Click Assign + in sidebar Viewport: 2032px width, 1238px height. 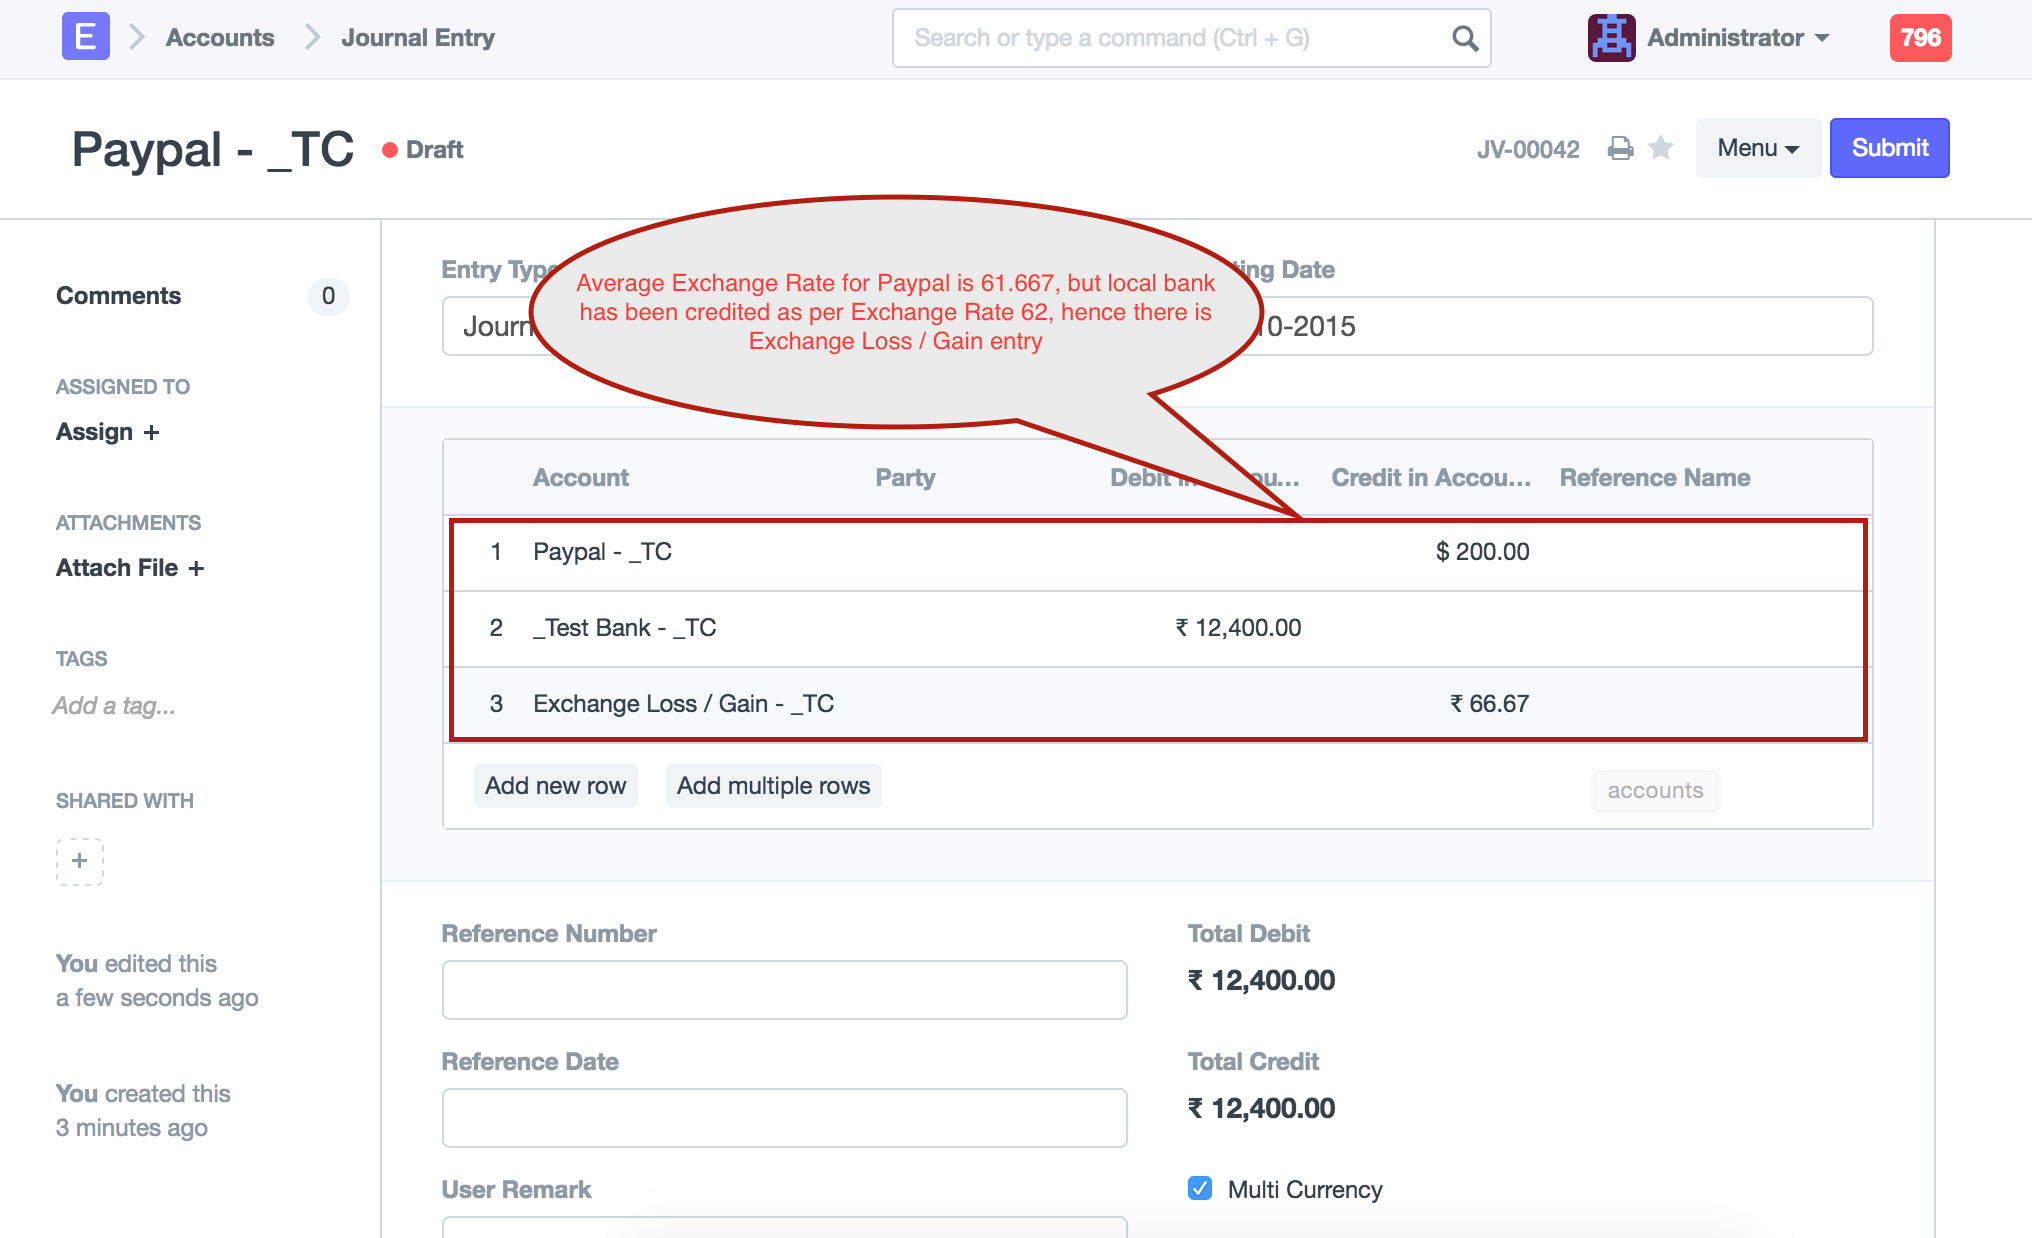[x=107, y=432]
